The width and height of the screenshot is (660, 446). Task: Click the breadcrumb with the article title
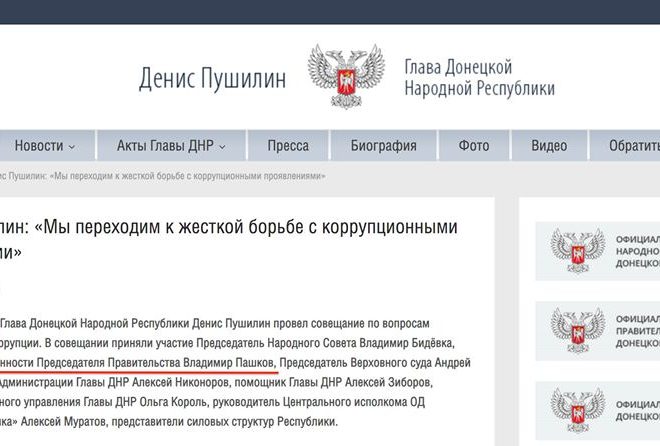pyautogui.click(x=162, y=176)
